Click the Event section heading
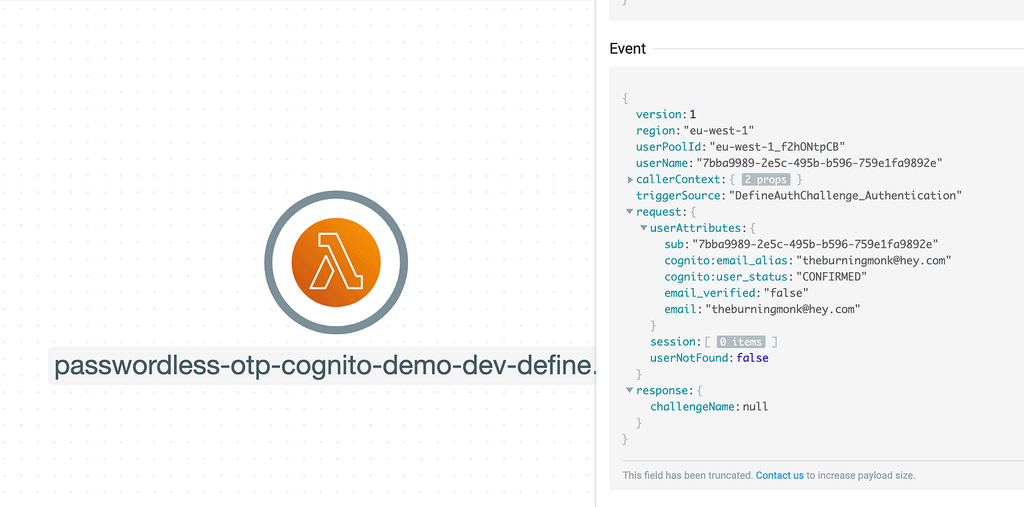Screen dimensions: 1024x507 click(628, 49)
